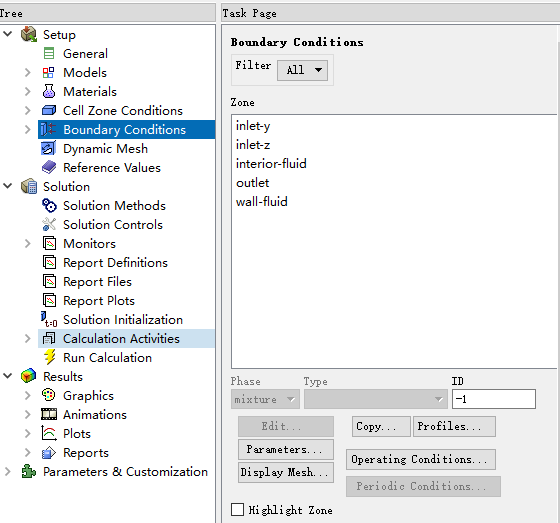
Task: Select interior-fluid zone in list
Action: 394,164
